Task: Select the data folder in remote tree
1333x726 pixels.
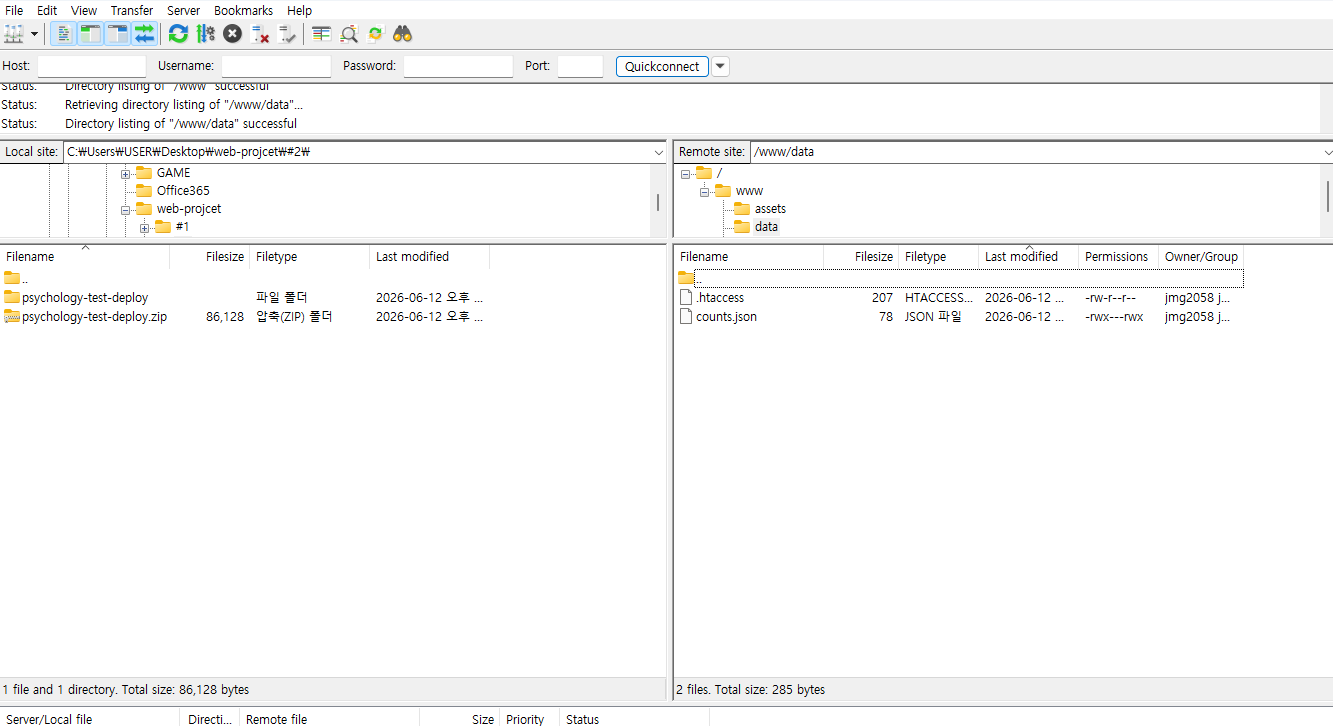Action: (x=766, y=227)
